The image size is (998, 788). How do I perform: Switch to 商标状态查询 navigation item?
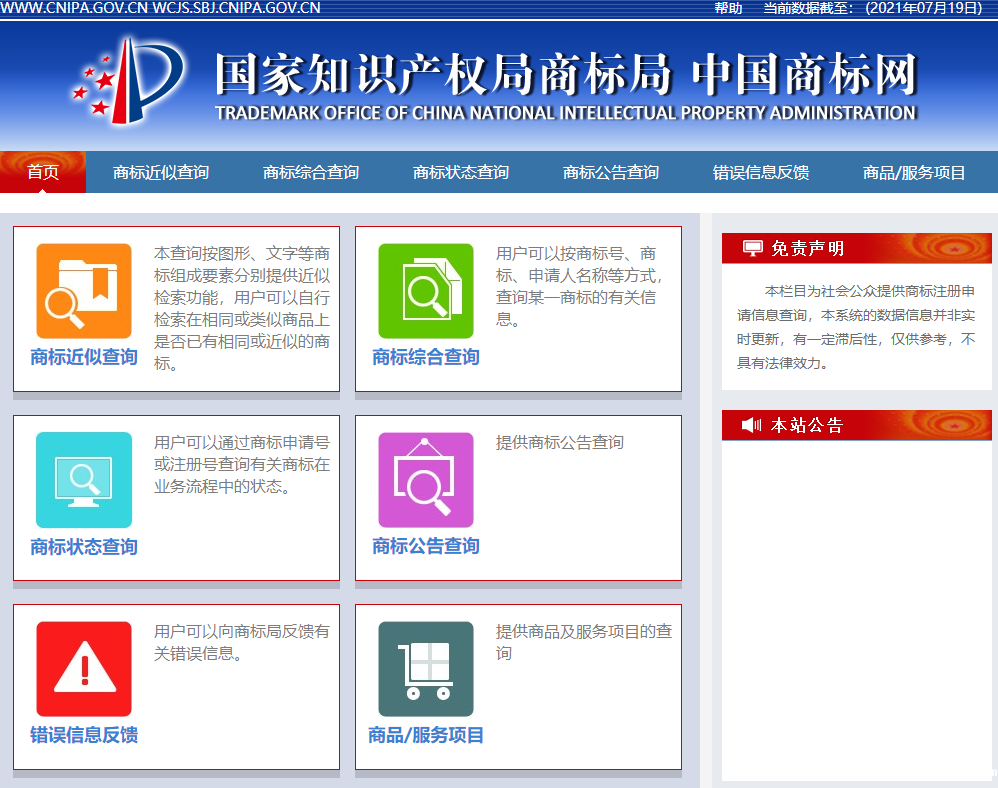[461, 173]
